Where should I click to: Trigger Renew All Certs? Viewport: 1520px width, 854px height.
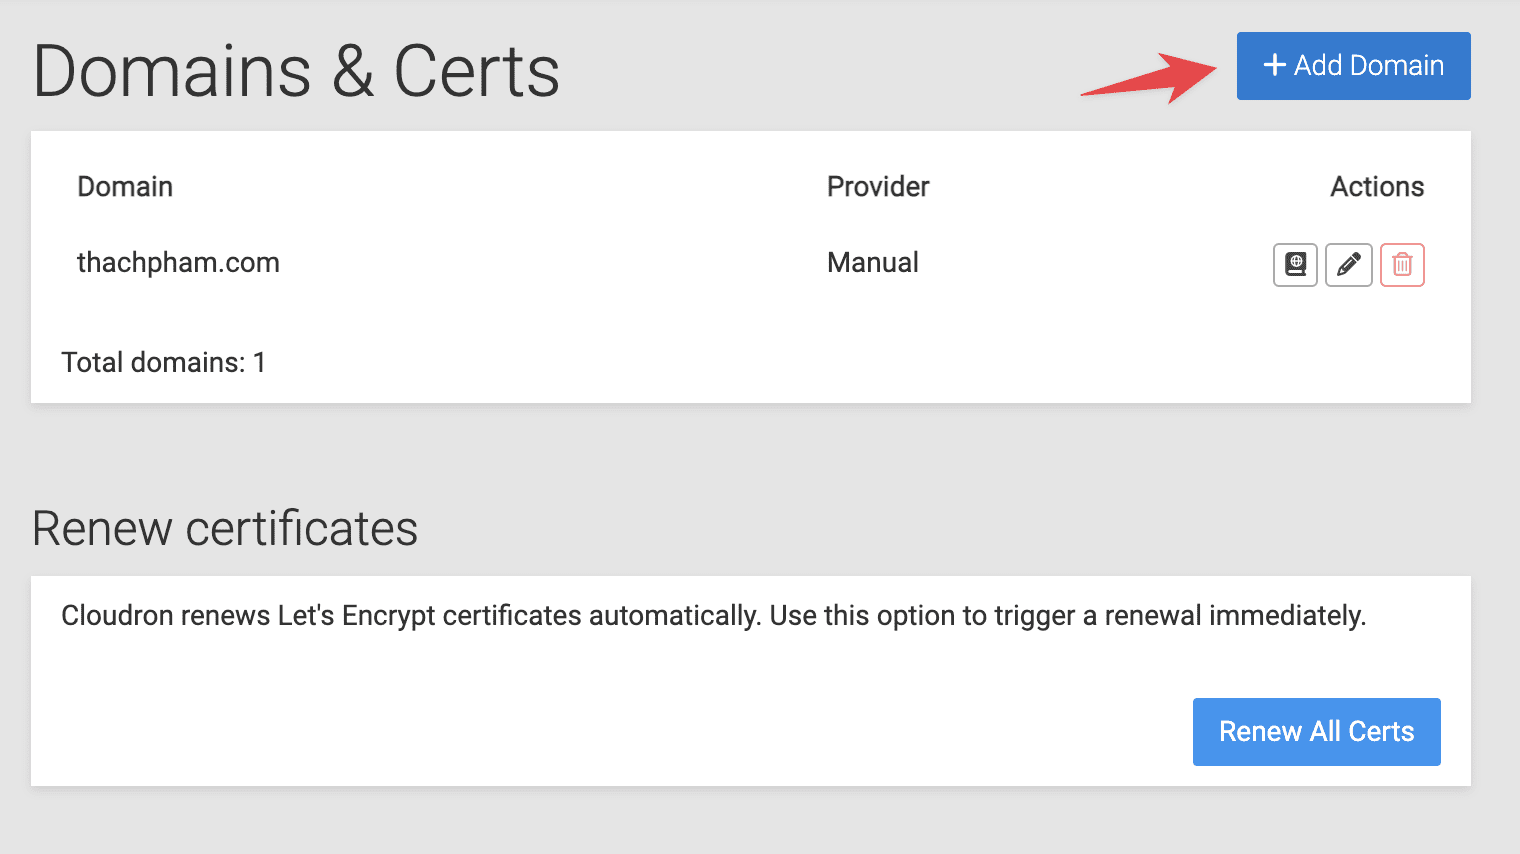[1316, 732]
